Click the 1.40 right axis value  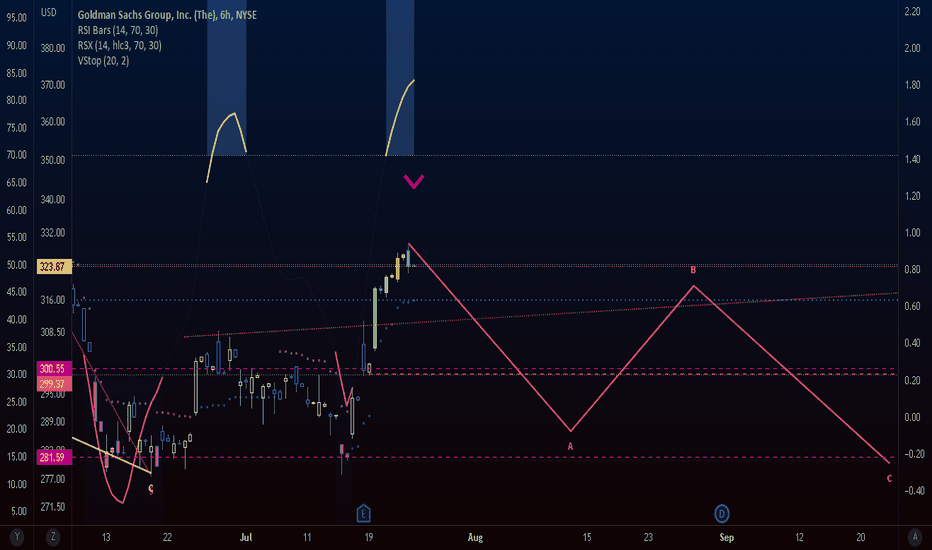coord(912,159)
